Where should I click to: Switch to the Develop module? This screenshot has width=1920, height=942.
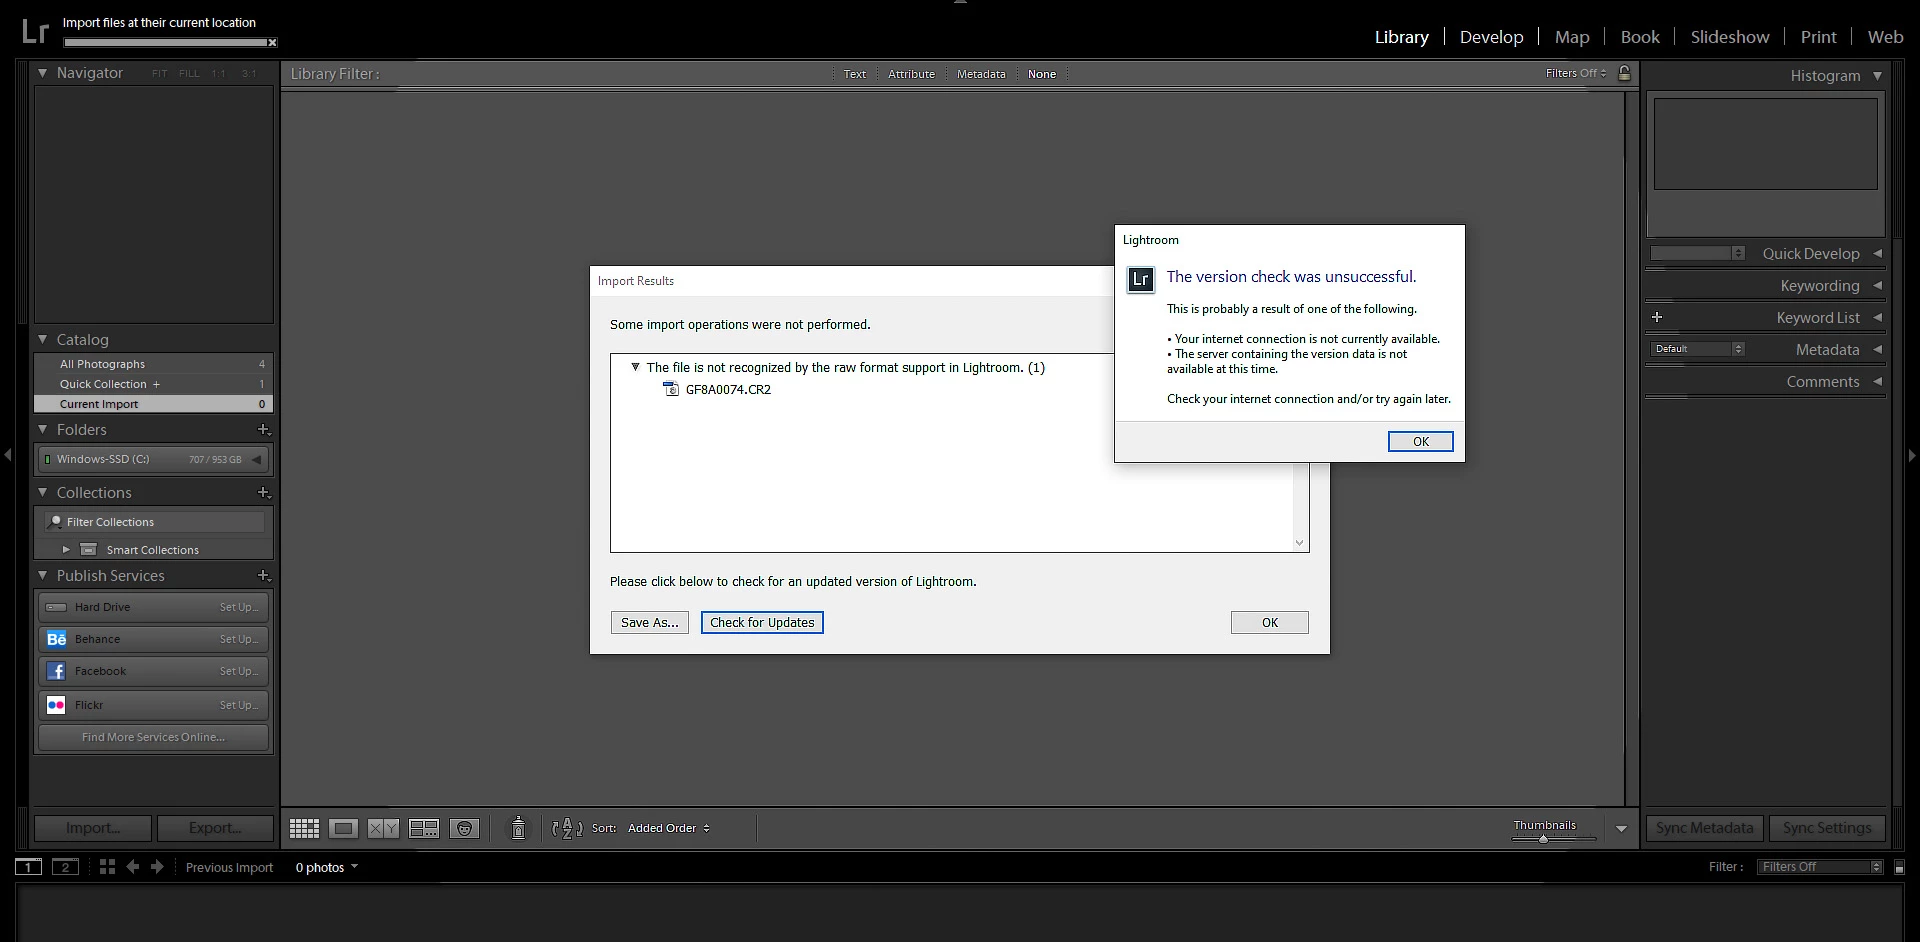pos(1491,37)
